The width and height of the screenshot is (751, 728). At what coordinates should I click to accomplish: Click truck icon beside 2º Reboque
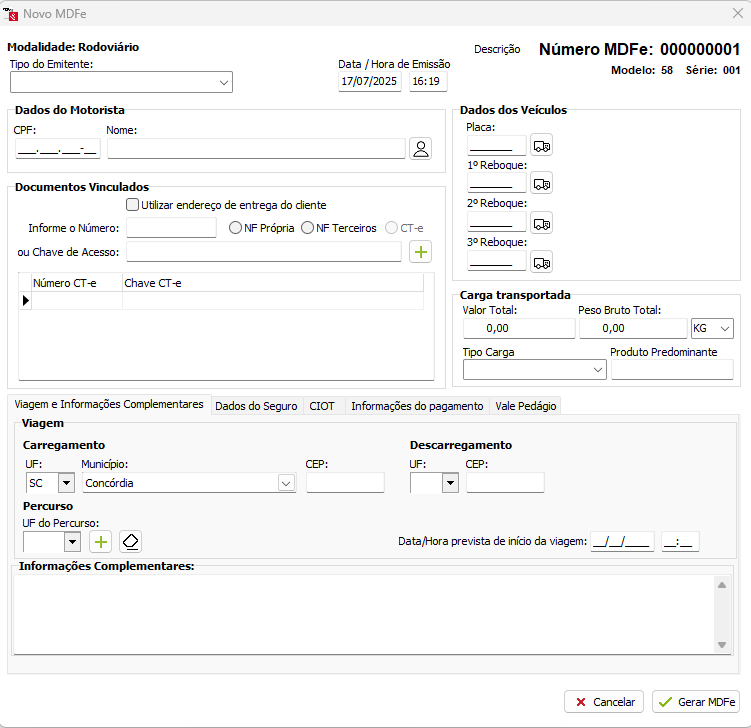click(541, 223)
